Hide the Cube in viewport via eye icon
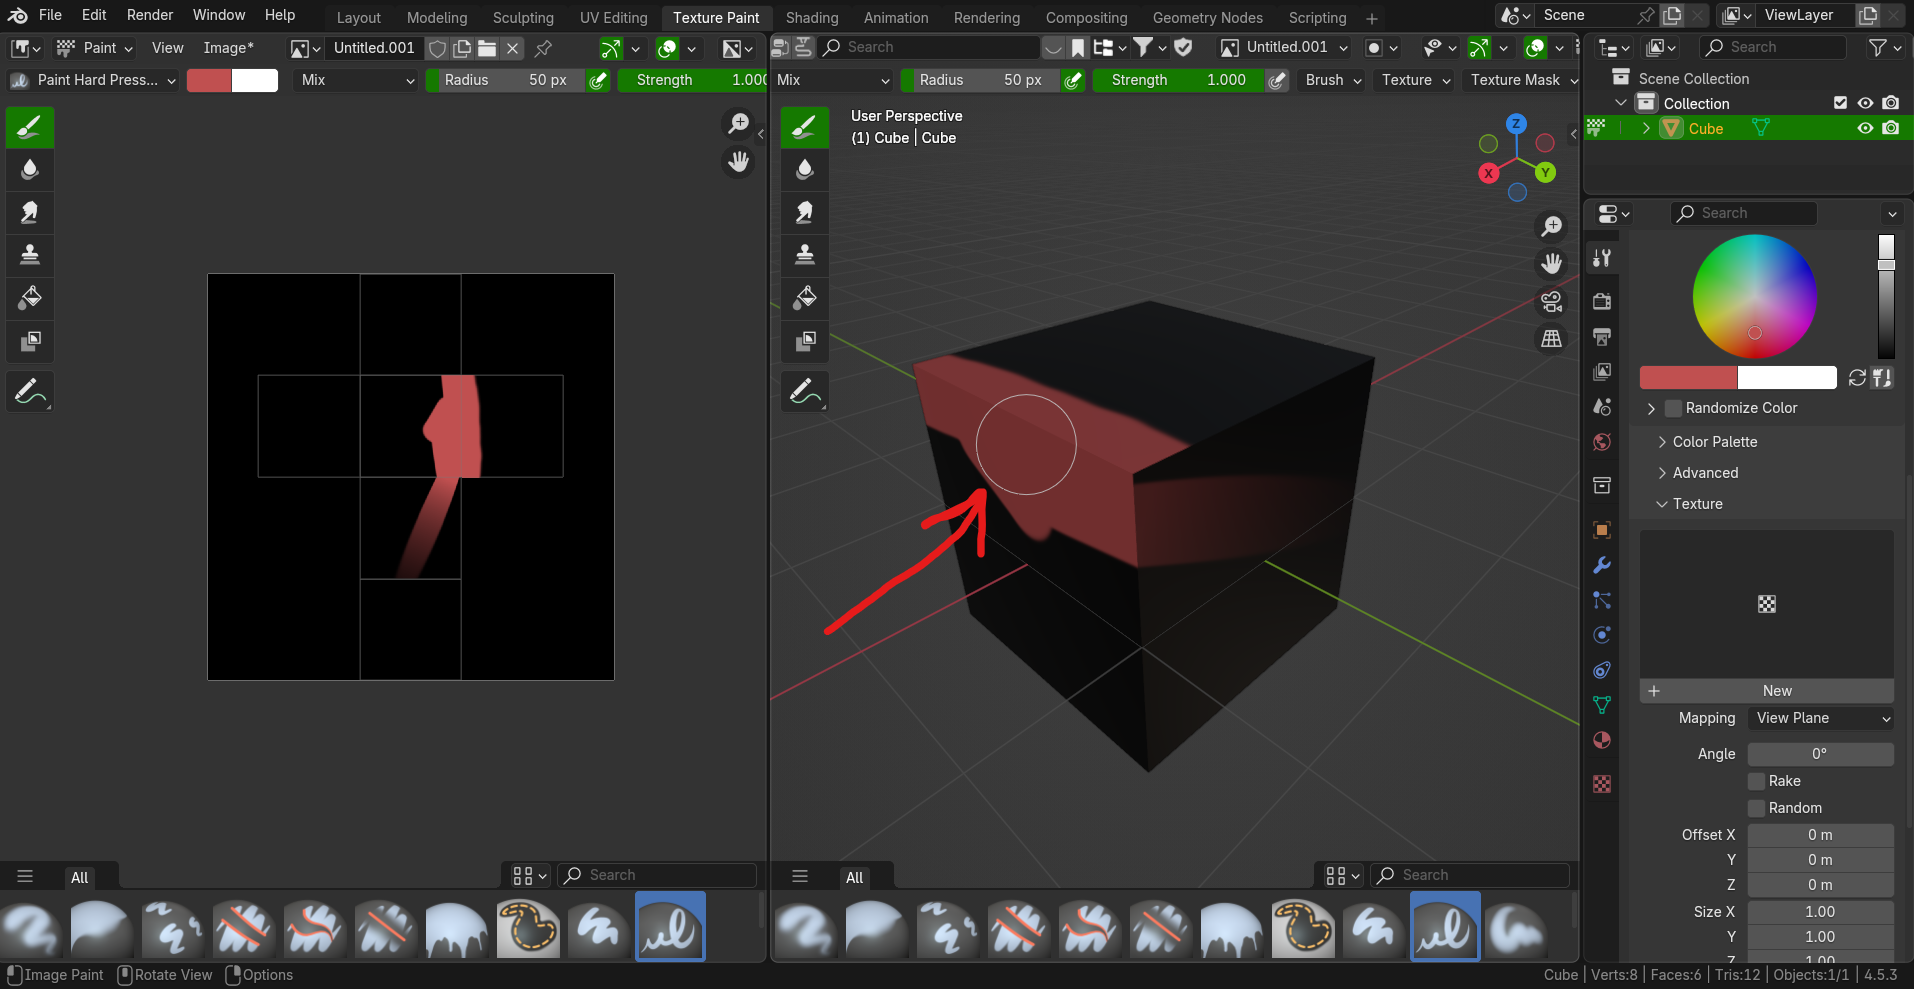The image size is (1914, 989). pyautogui.click(x=1865, y=128)
